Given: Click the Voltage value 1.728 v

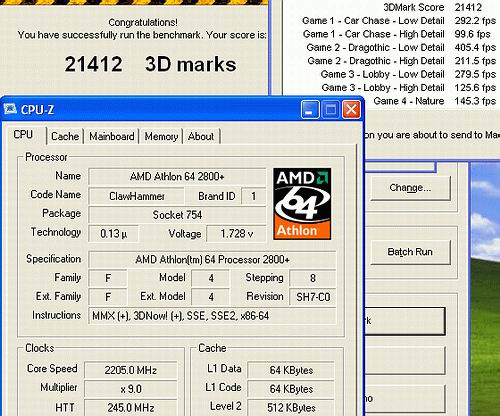Looking at the screenshot, I should click(x=236, y=233).
